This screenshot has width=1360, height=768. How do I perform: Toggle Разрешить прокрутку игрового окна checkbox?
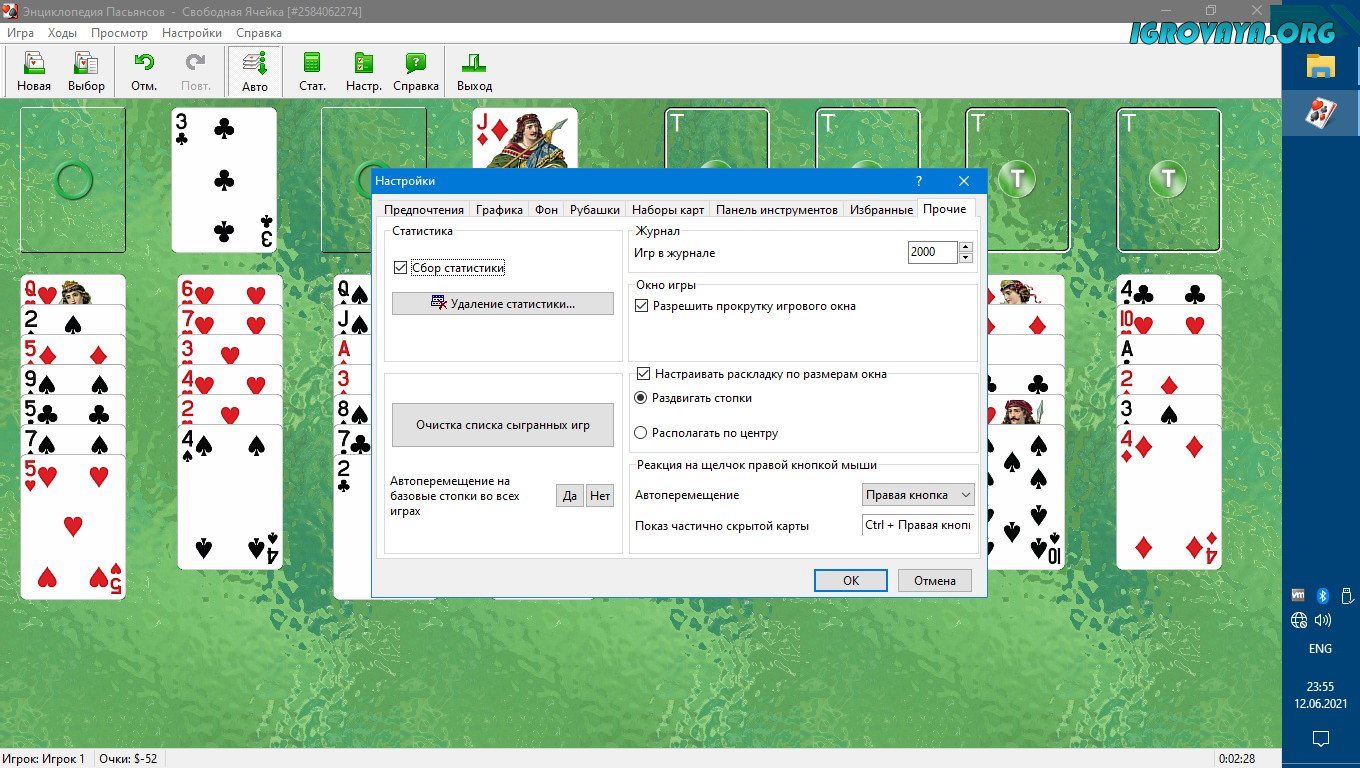642,306
